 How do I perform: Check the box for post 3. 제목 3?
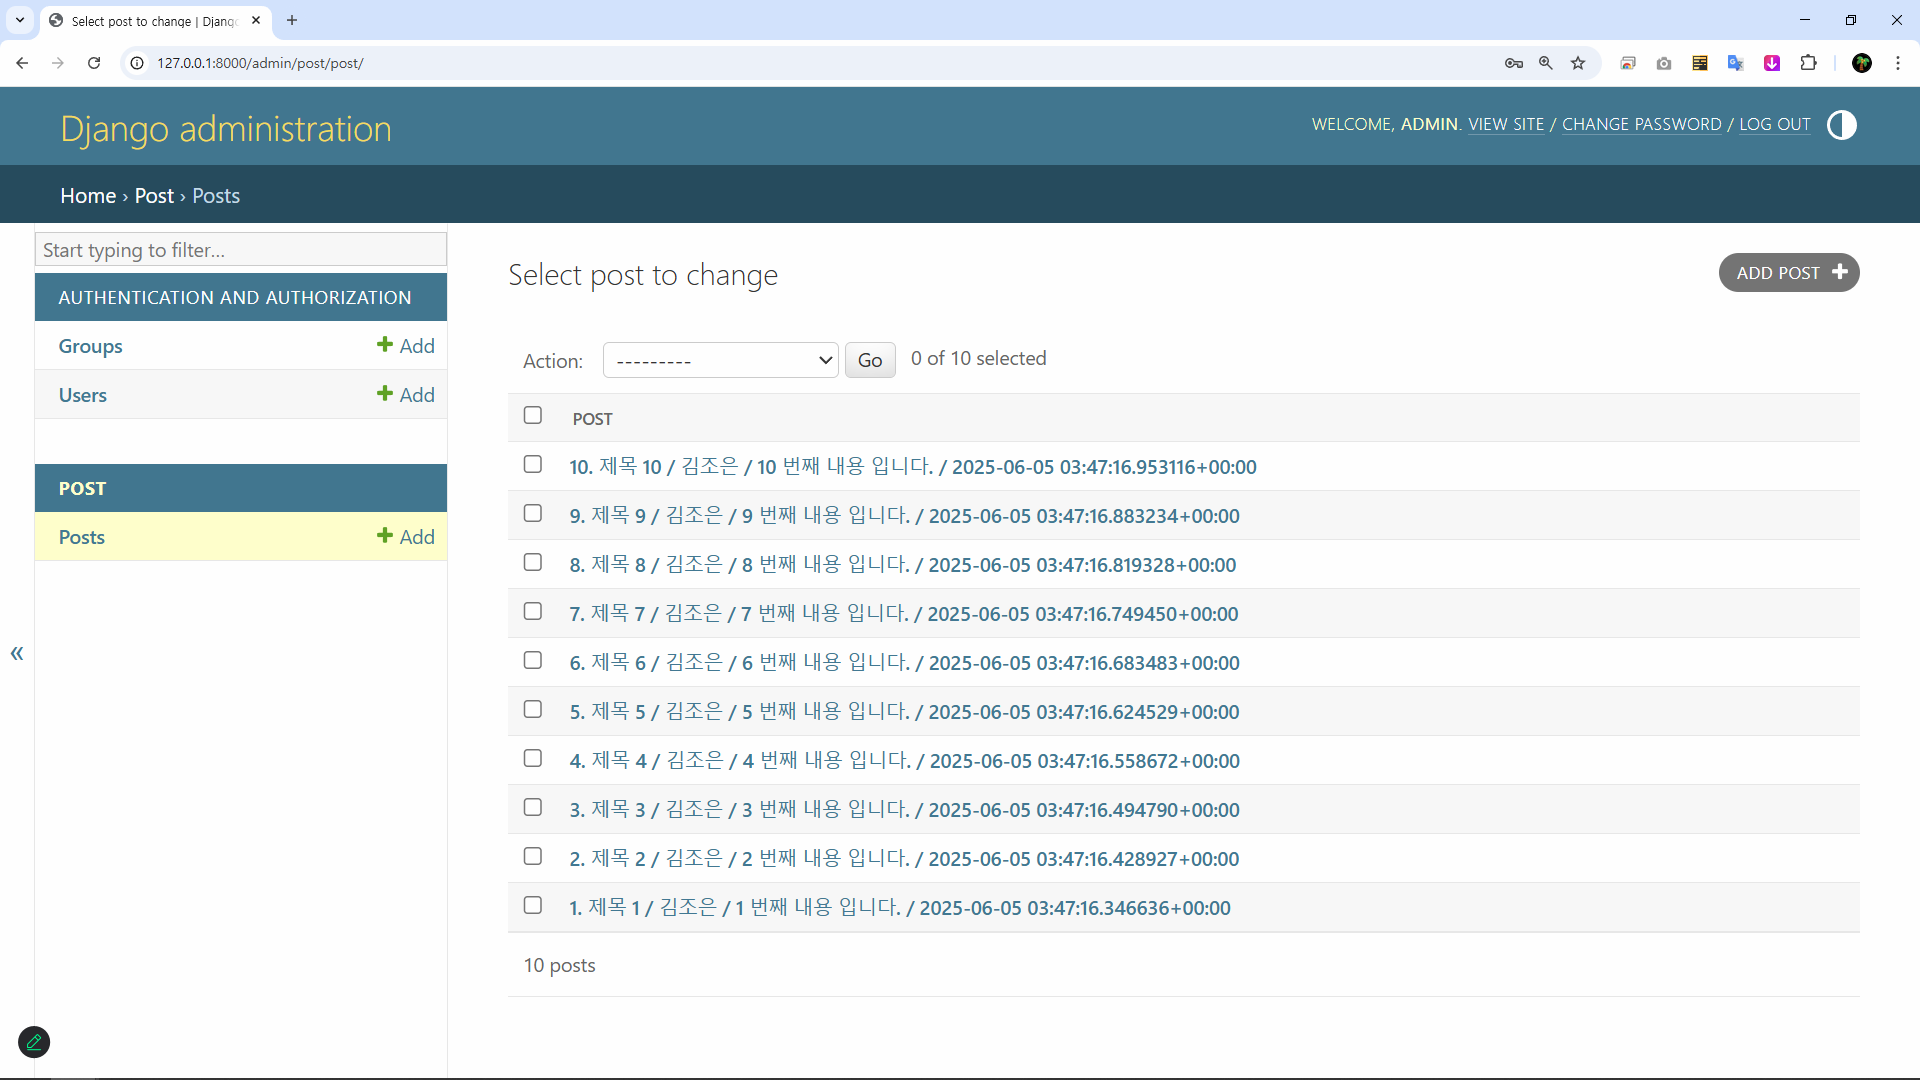point(533,807)
